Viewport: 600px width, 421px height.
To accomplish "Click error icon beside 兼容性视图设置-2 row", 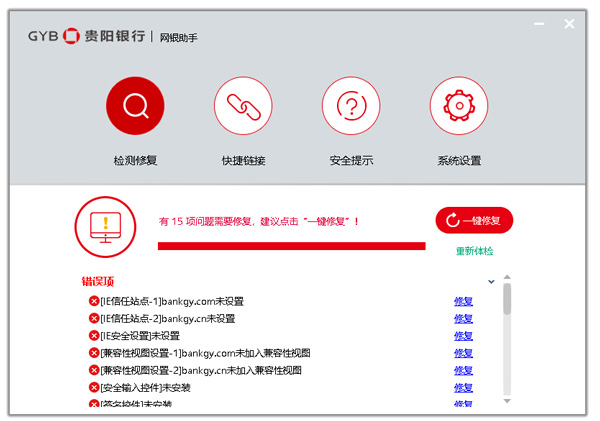I will 94,370.
